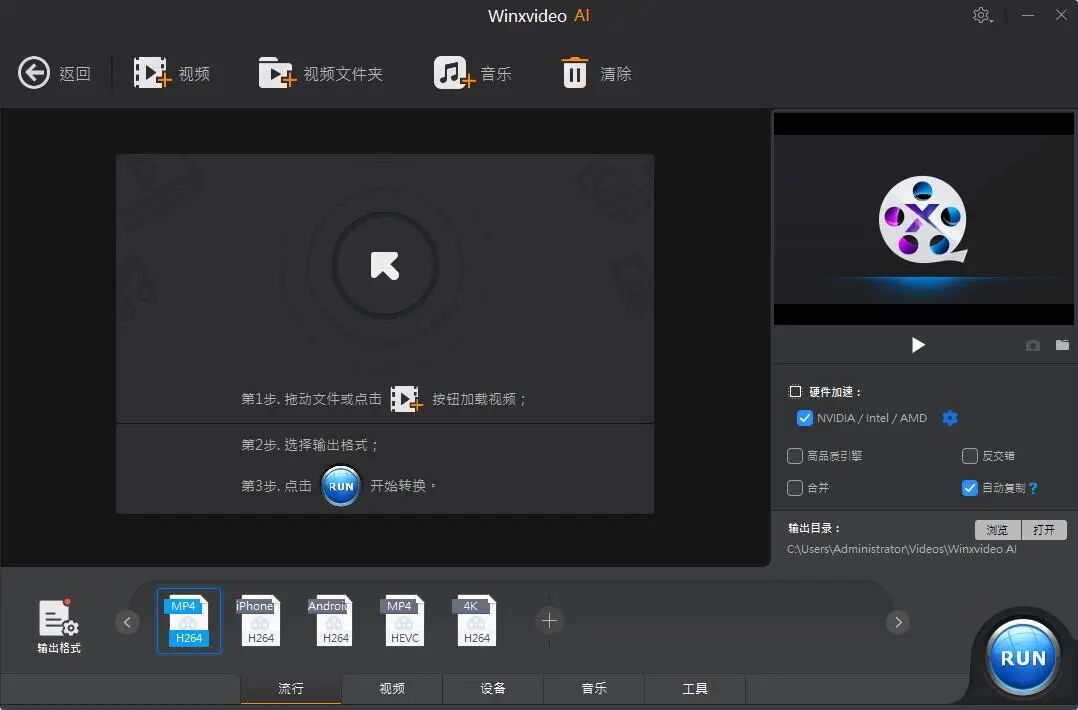This screenshot has width=1078, height=710.
Task: Switch to the 设备 tab
Action: 492,688
